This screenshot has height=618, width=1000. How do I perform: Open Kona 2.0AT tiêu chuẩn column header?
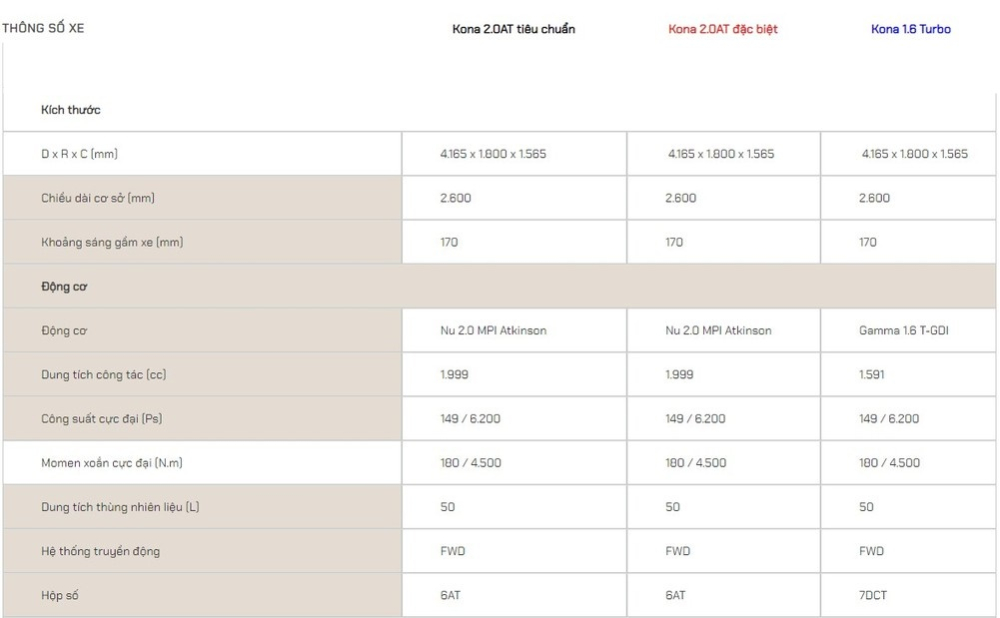[513, 29]
